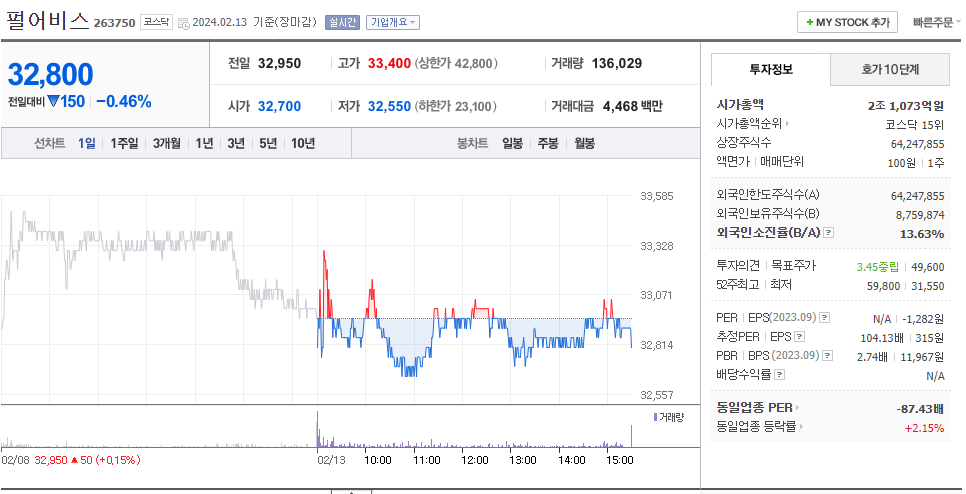Click the help icon beside 외국인소진율(B/A)
The width and height of the screenshot is (966, 494).
click(829, 233)
